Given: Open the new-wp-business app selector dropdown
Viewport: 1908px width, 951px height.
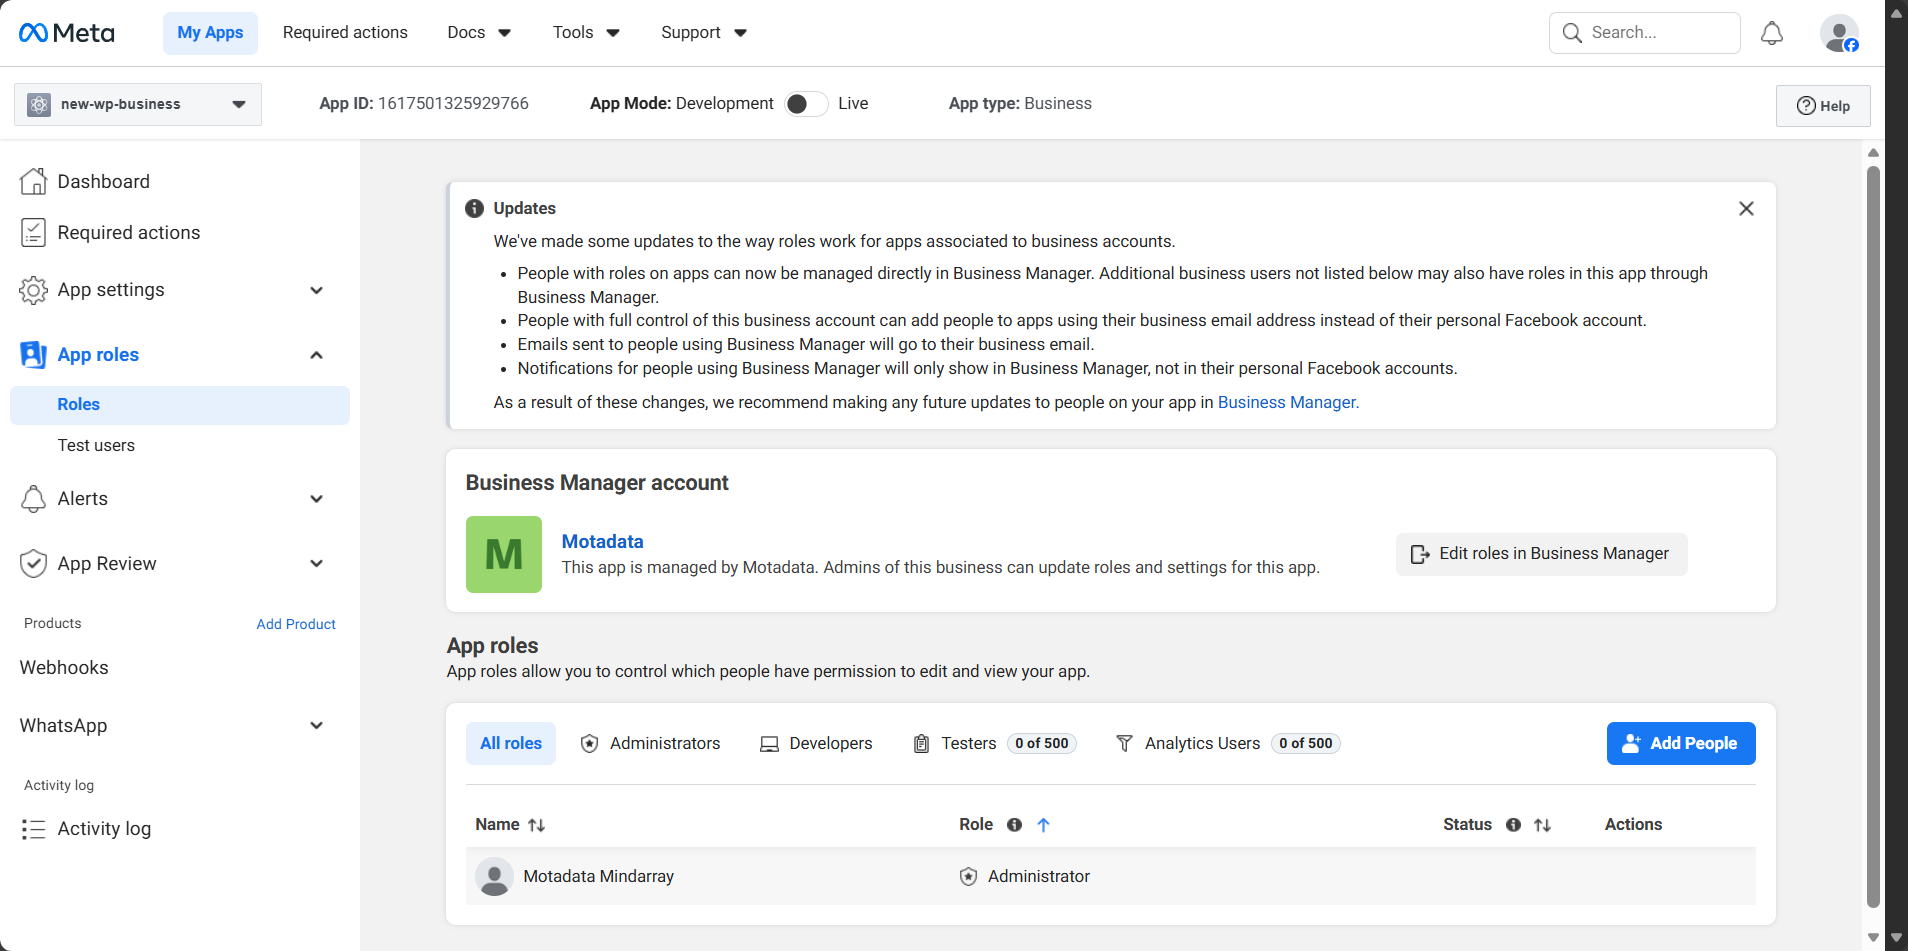Looking at the screenshot, I should 138,104.
